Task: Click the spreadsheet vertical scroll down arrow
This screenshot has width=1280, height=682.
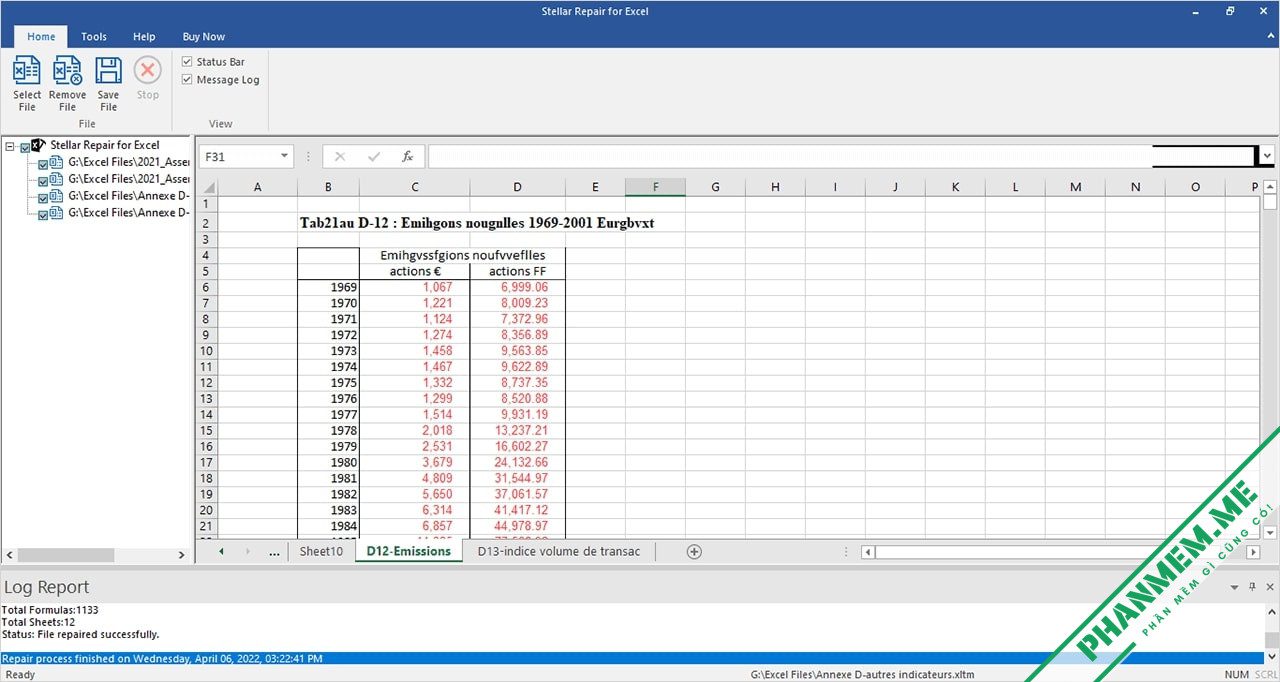Action: pyautogui.click(x=1270, y=533)
